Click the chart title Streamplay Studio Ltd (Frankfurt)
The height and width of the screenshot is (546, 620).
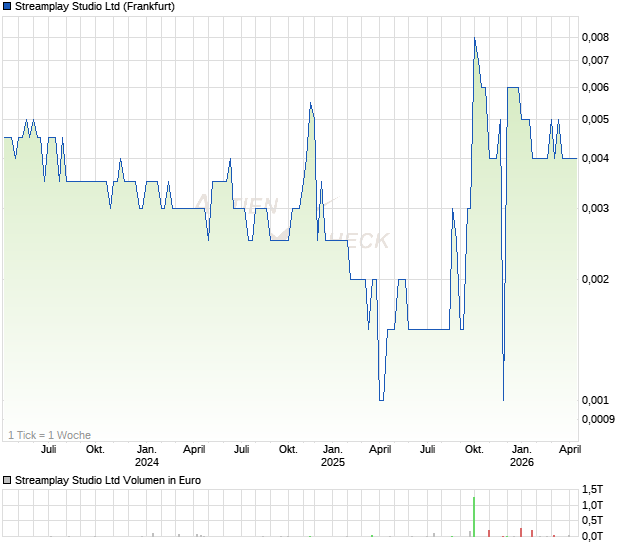click(95, 6)
